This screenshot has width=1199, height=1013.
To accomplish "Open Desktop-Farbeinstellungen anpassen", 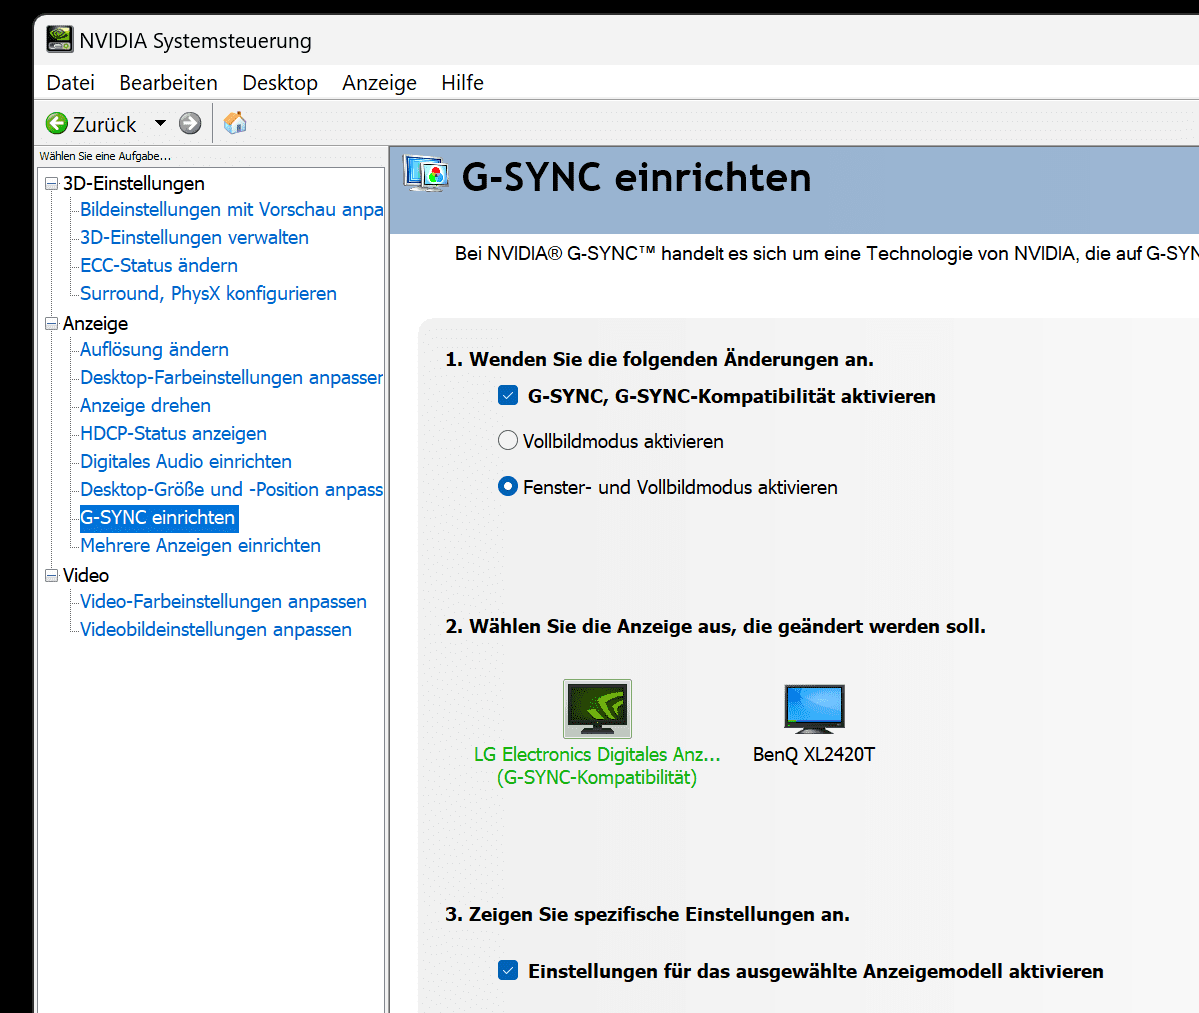I will point(232,378).
